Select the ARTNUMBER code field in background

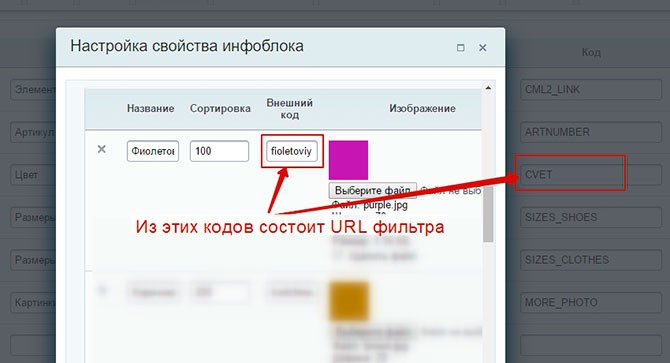[591, 132]
